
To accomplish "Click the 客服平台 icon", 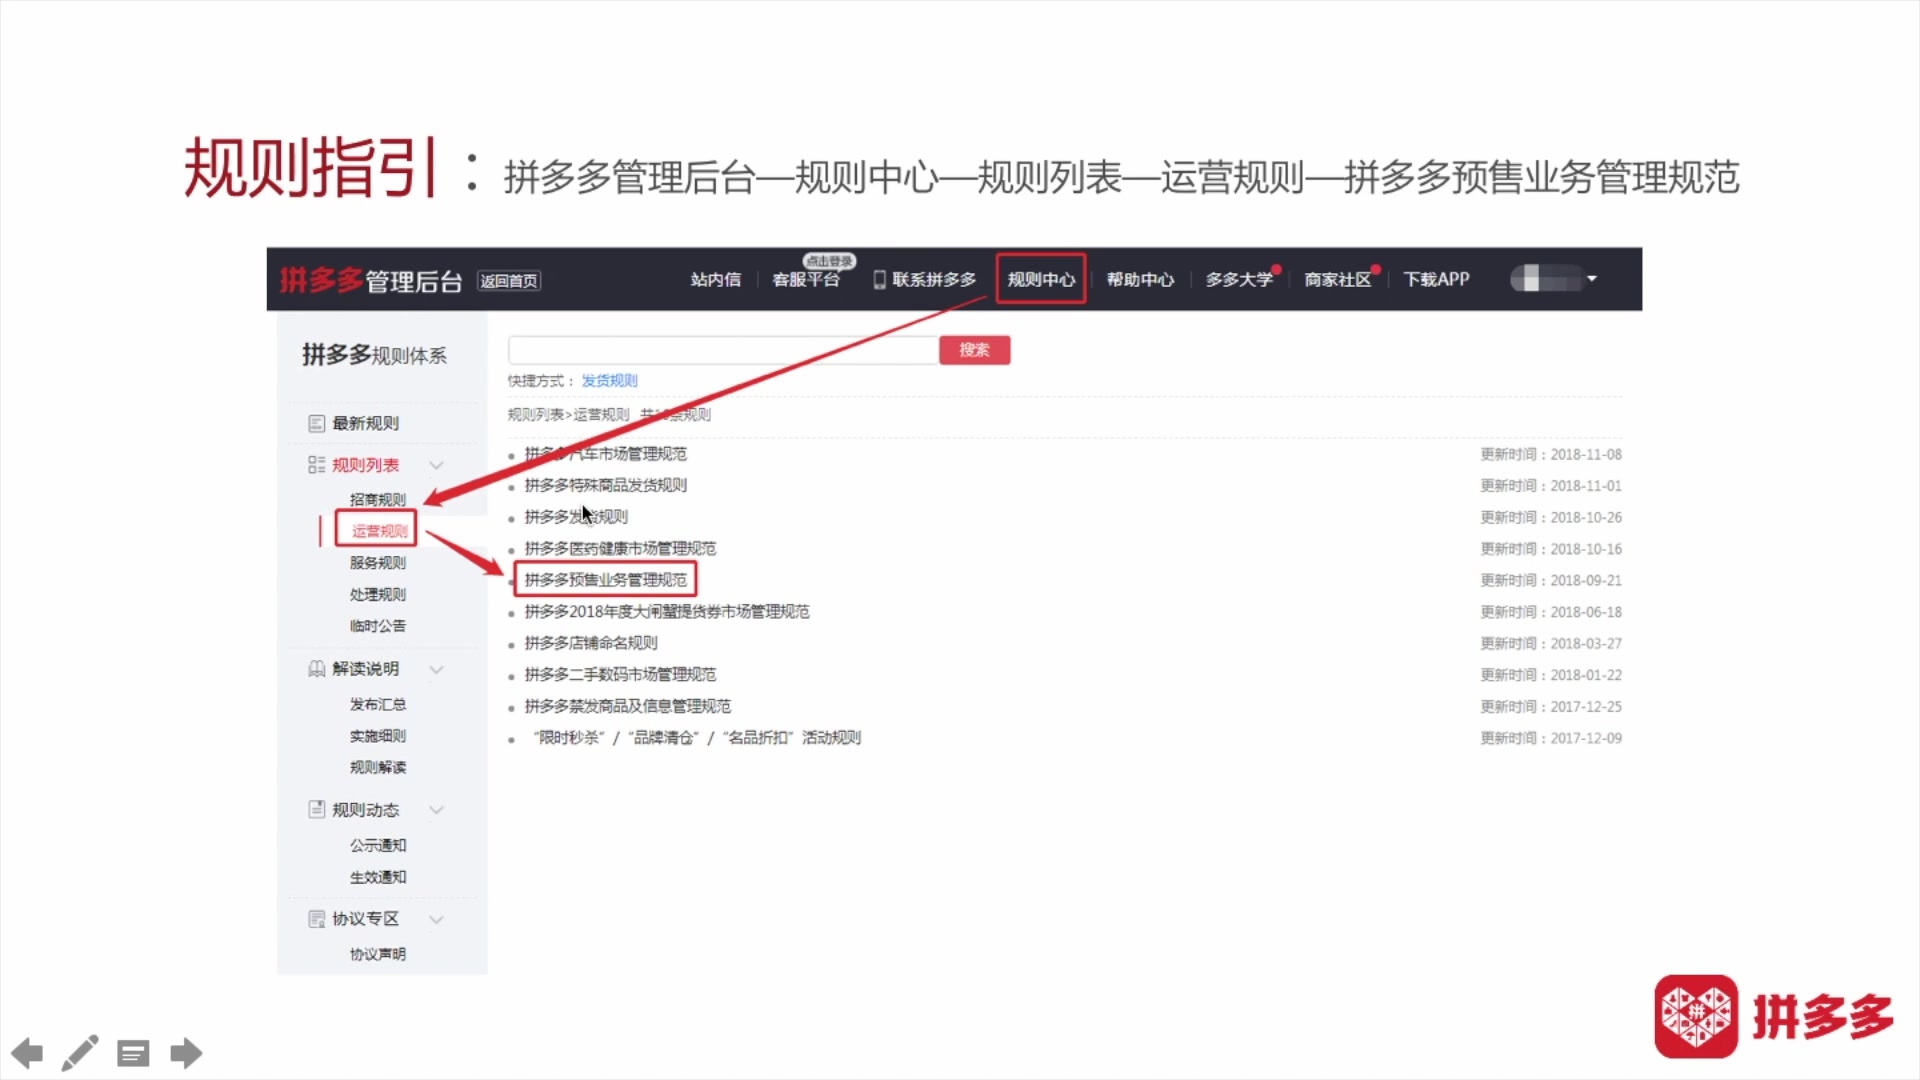I will point(804,278).
